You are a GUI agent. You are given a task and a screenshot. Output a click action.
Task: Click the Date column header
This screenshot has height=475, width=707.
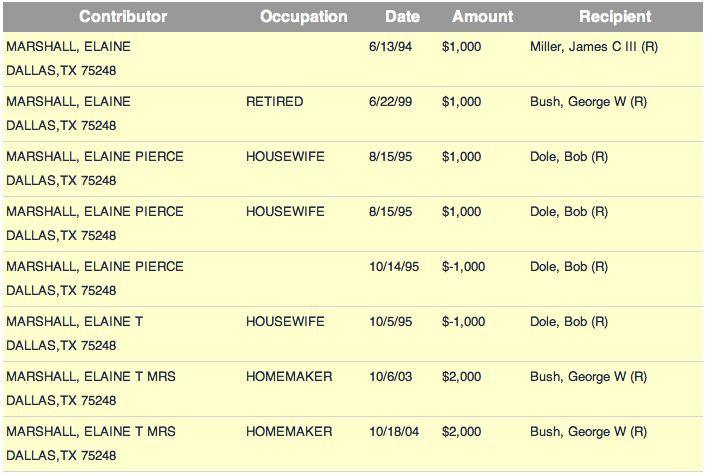click(x=402, y=17)
